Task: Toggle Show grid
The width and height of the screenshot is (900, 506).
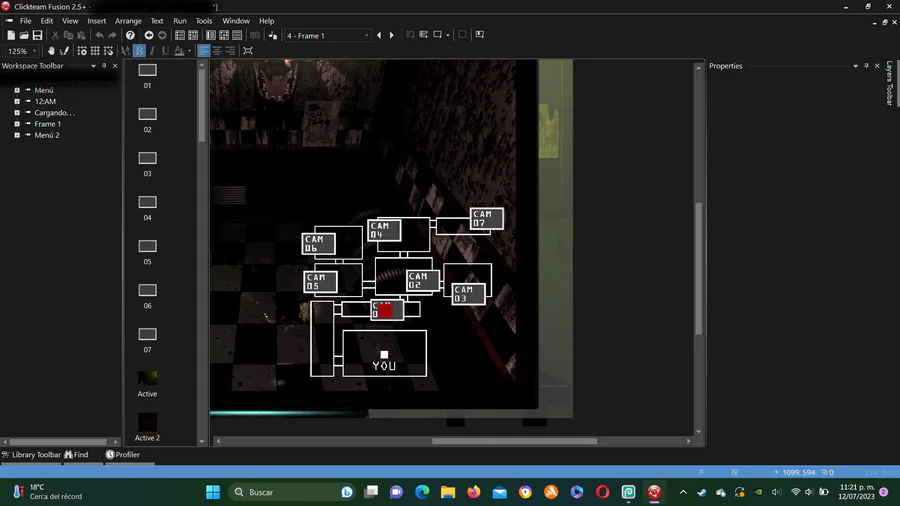Action: [95, 51]
